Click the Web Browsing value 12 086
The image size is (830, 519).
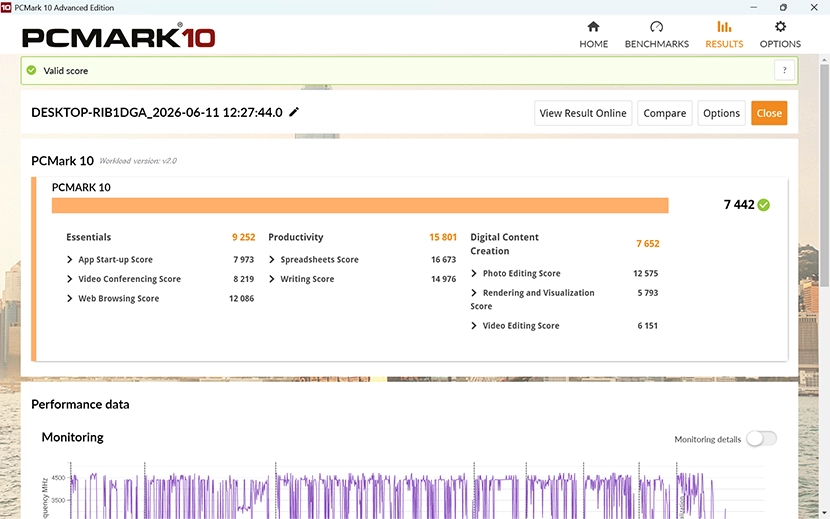pos(241,299)
